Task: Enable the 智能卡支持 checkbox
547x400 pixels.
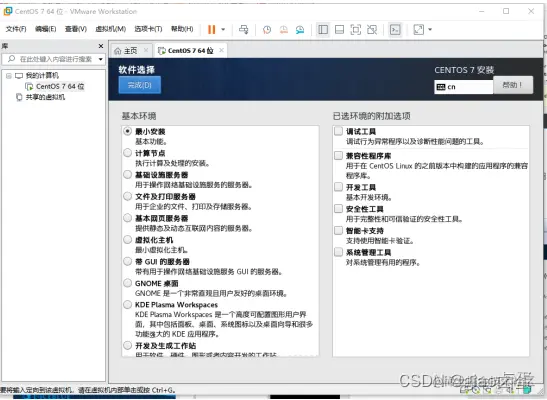Action: pyautogui.click(x=338, y=230)
